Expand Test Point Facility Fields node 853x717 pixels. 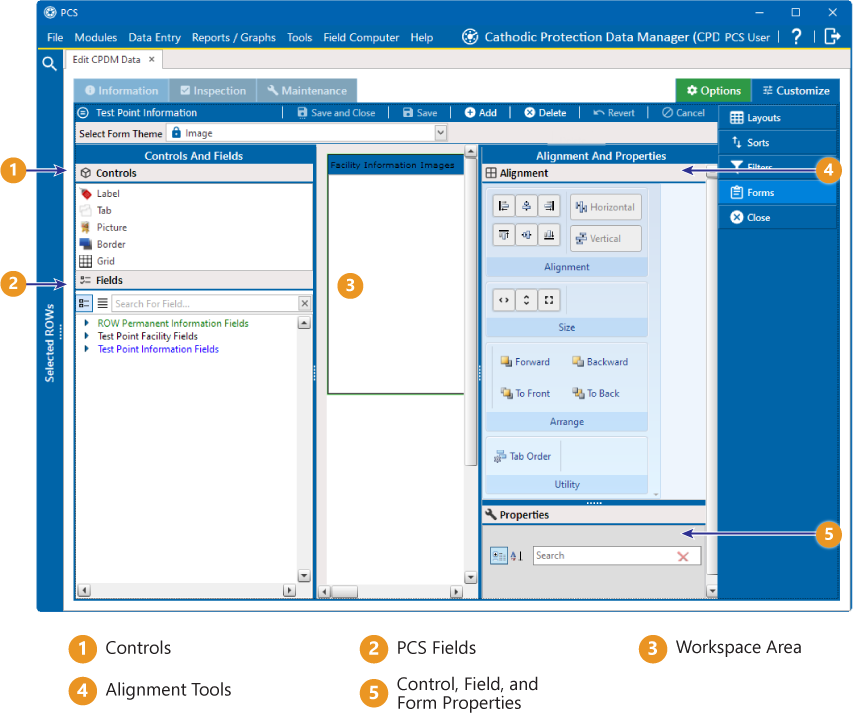[87, 337]
